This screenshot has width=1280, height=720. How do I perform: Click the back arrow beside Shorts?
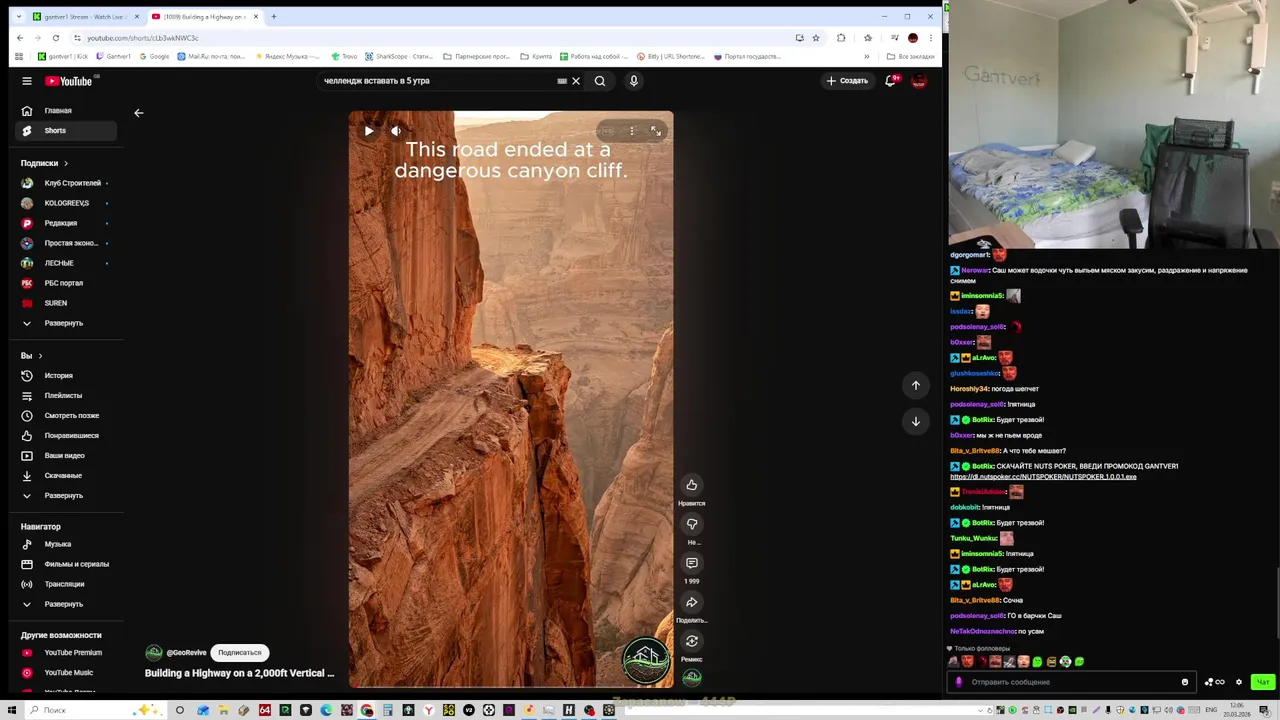point(139,113)
